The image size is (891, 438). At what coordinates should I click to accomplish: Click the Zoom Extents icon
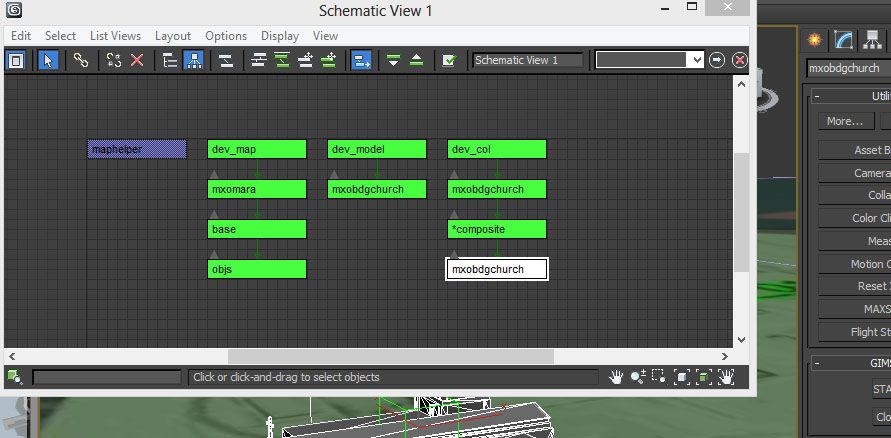tap(682, 376)
